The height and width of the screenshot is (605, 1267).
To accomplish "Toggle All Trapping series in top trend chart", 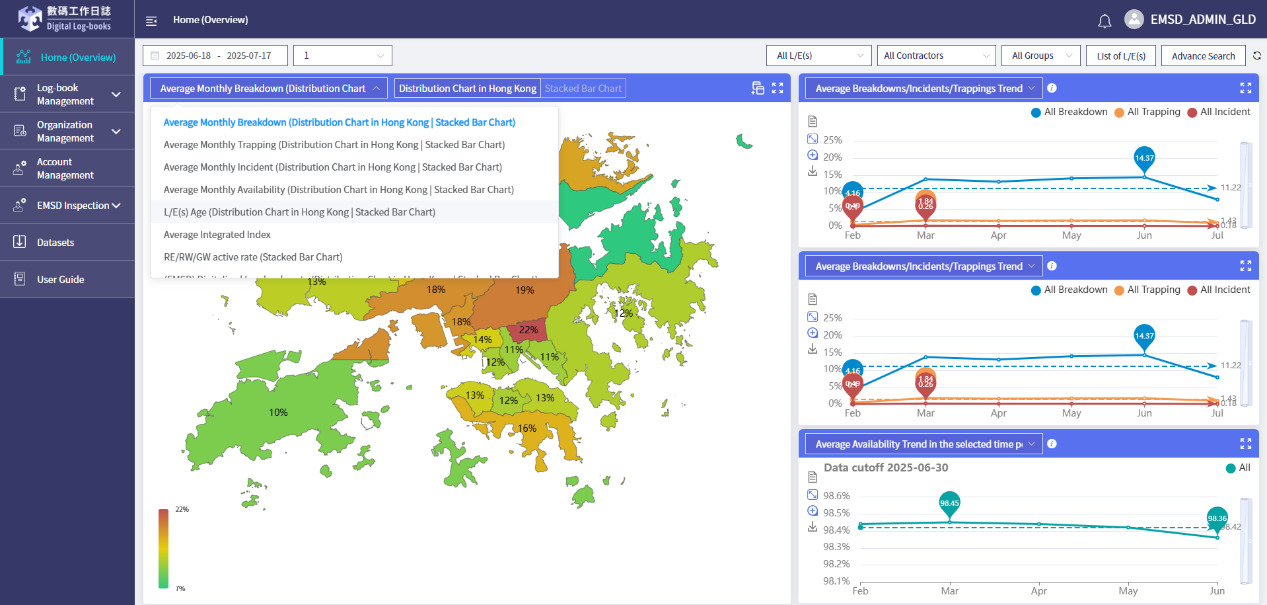I will tap(1146, 112).
